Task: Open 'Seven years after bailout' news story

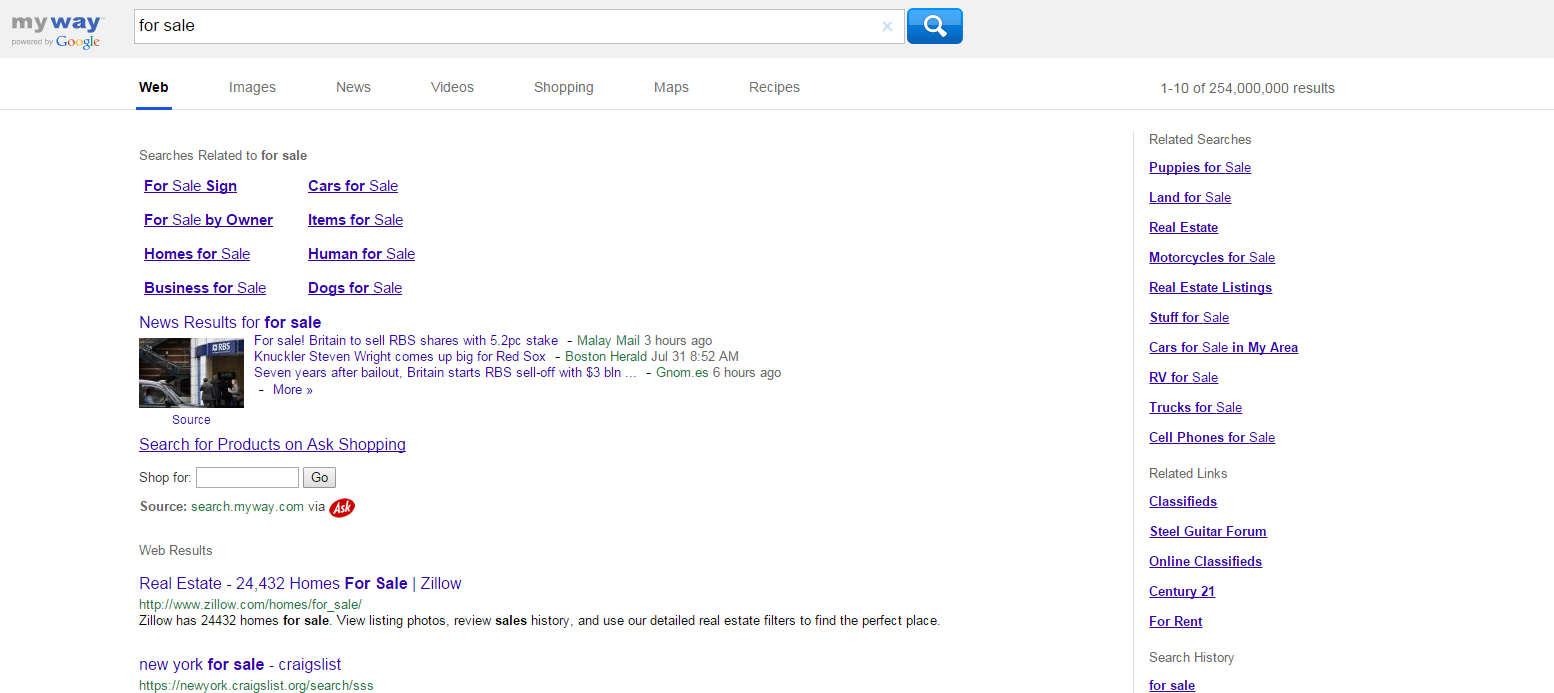Action: 445,373
